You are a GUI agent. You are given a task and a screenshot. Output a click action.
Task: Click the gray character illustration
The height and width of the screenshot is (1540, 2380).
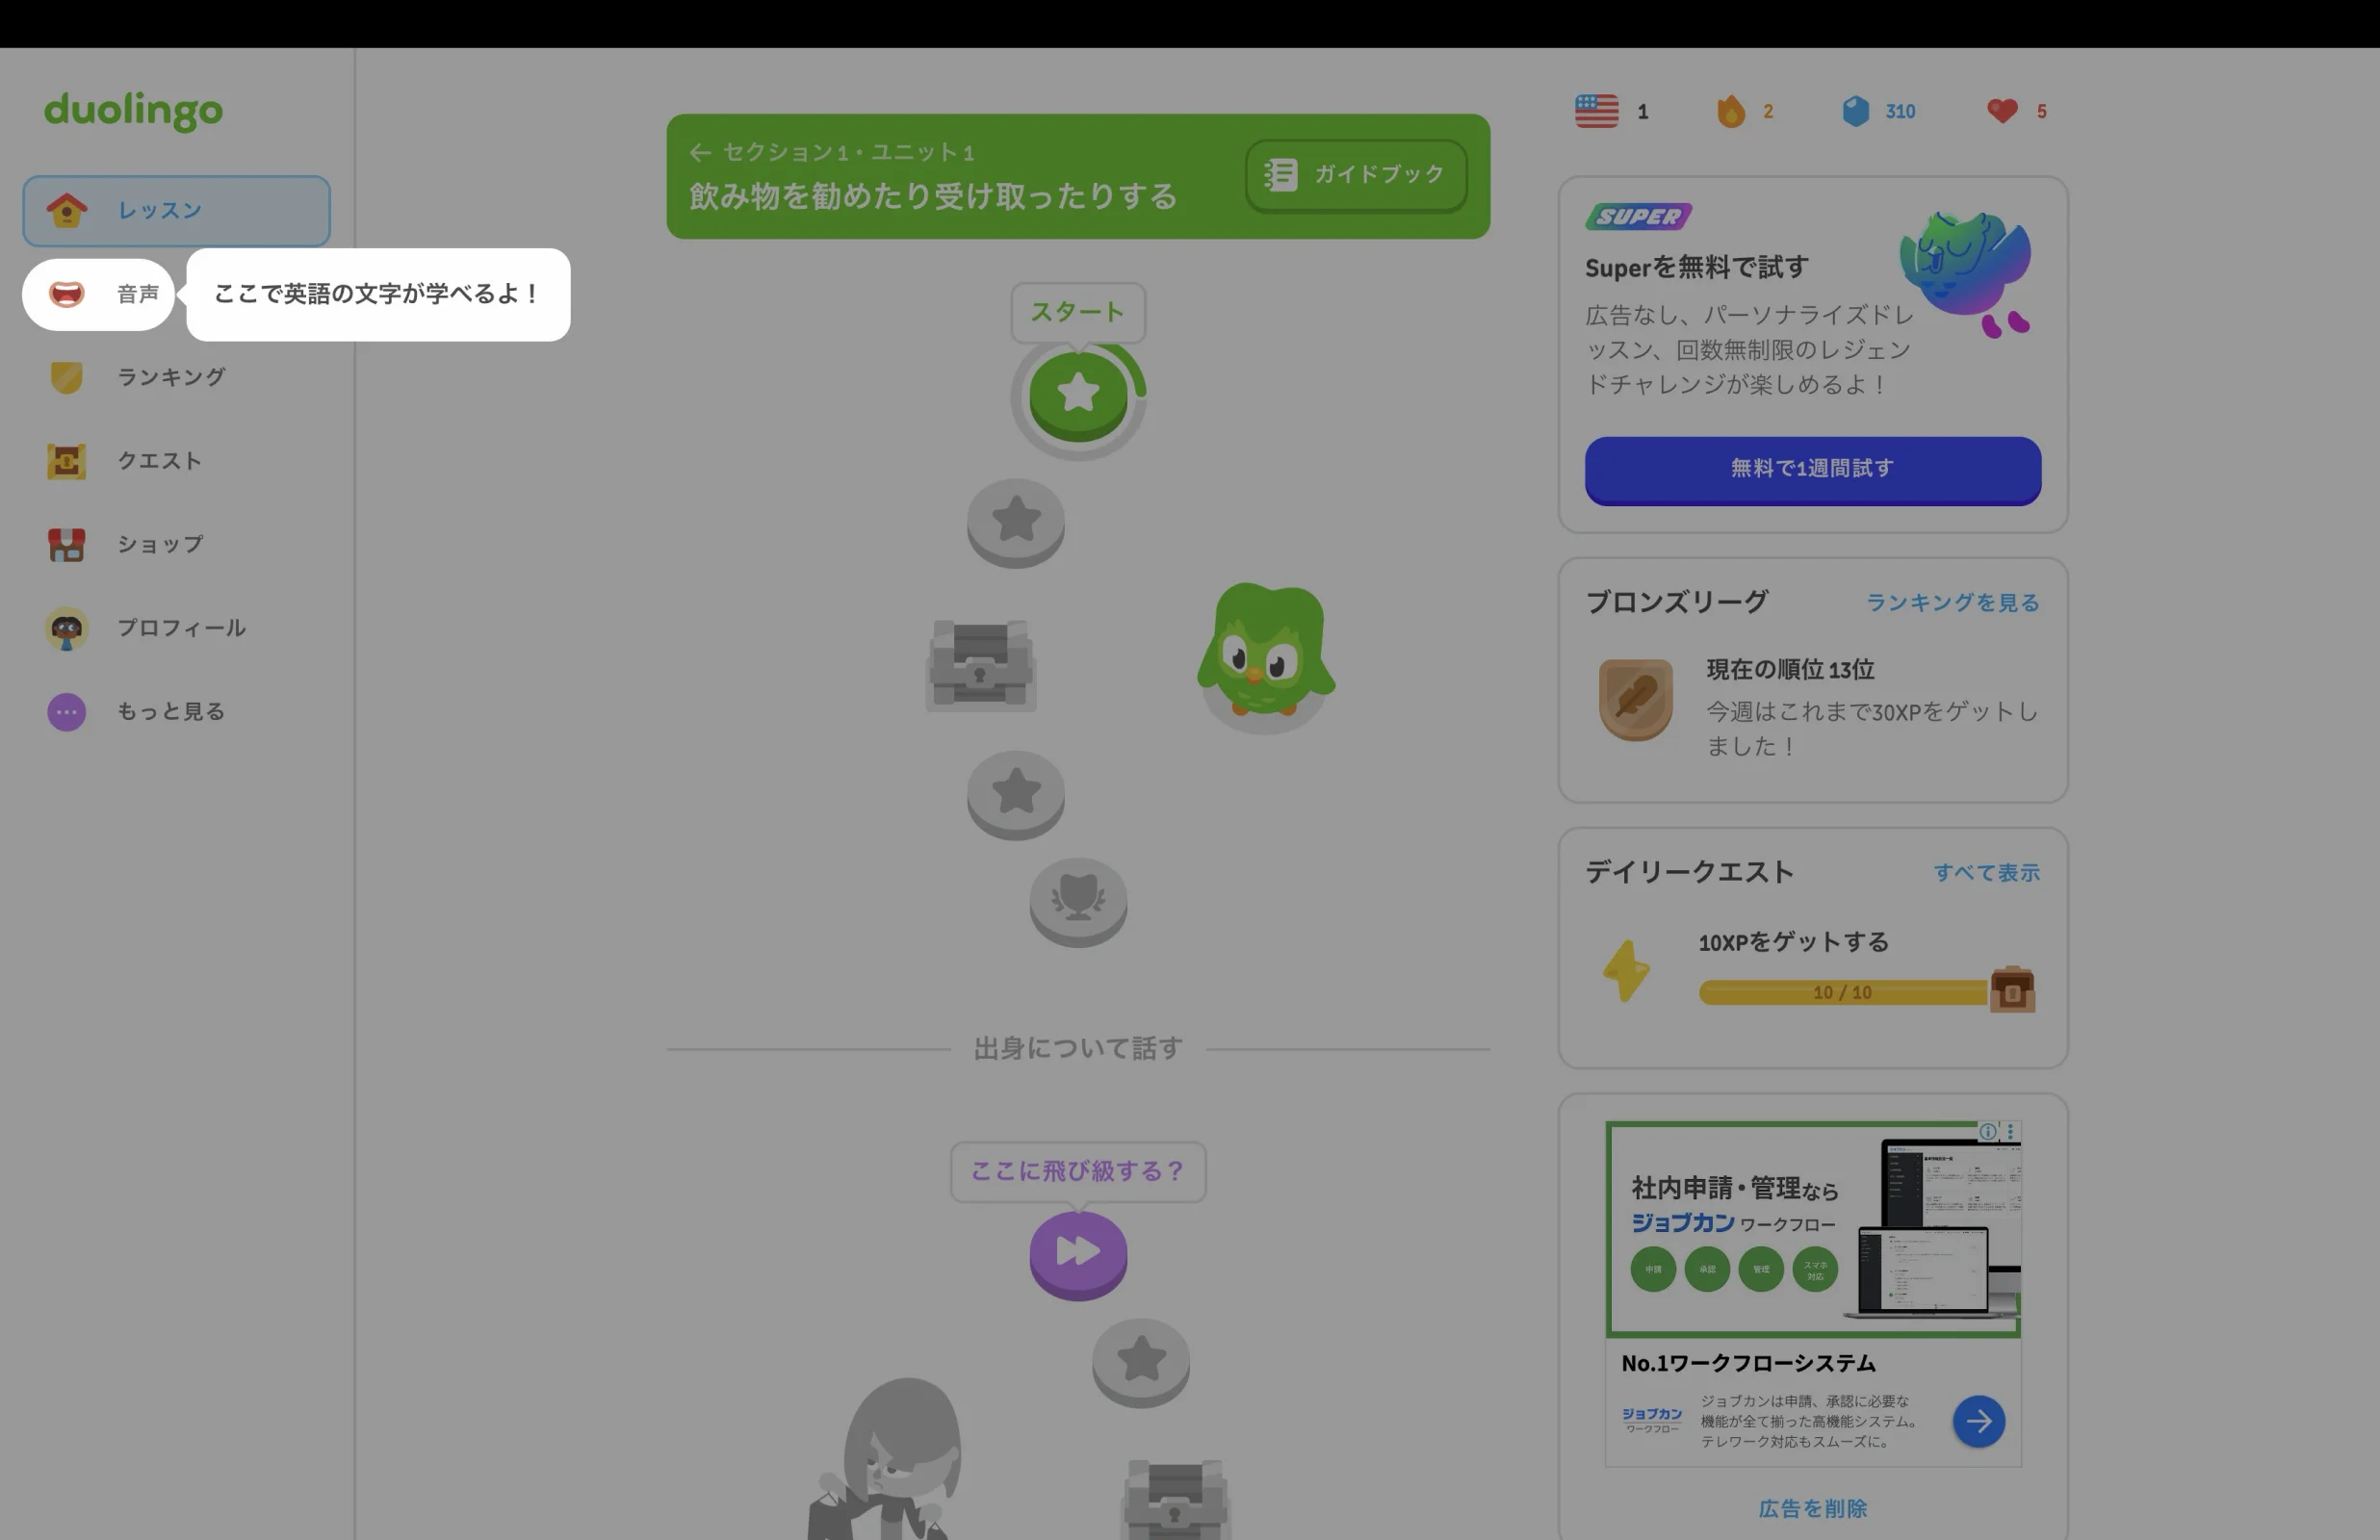885,1460
